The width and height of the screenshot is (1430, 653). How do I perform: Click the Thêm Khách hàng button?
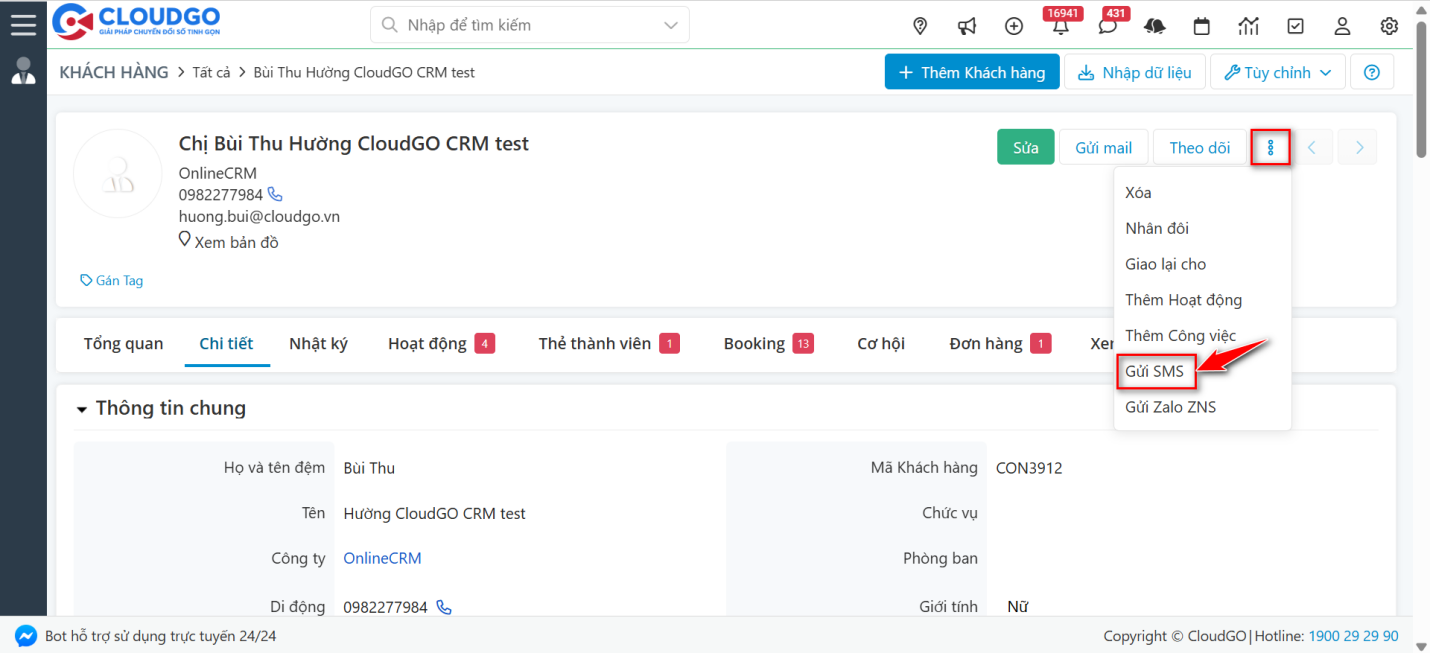971,72
